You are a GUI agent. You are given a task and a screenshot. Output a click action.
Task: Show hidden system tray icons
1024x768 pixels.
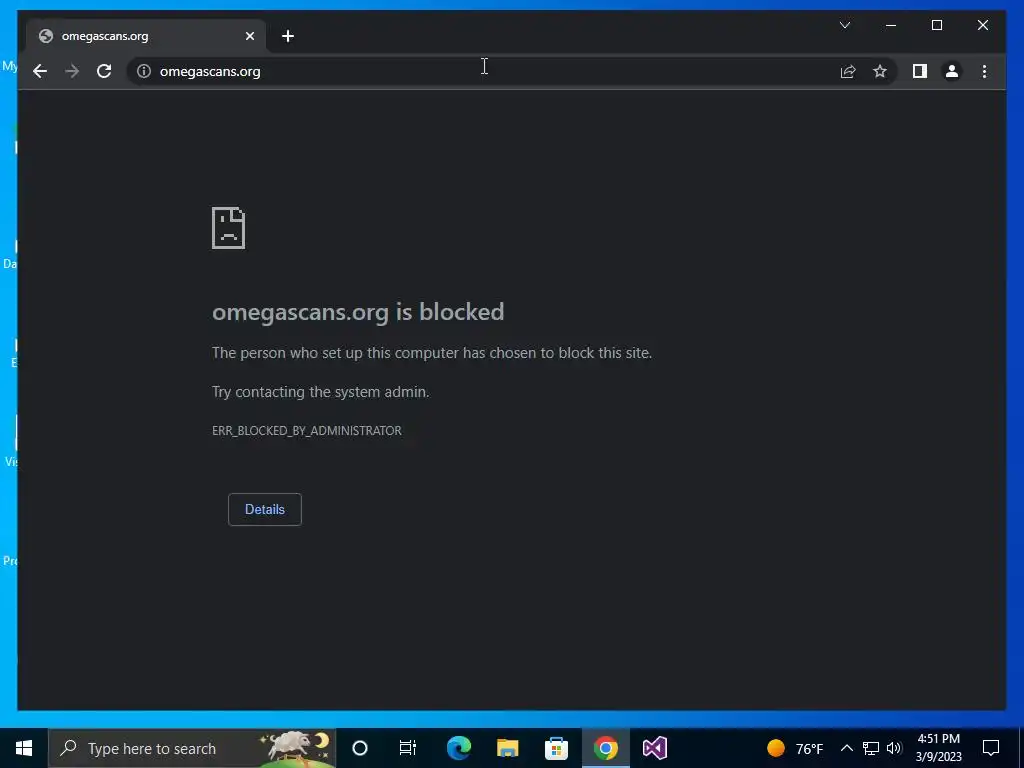(846, 748)
